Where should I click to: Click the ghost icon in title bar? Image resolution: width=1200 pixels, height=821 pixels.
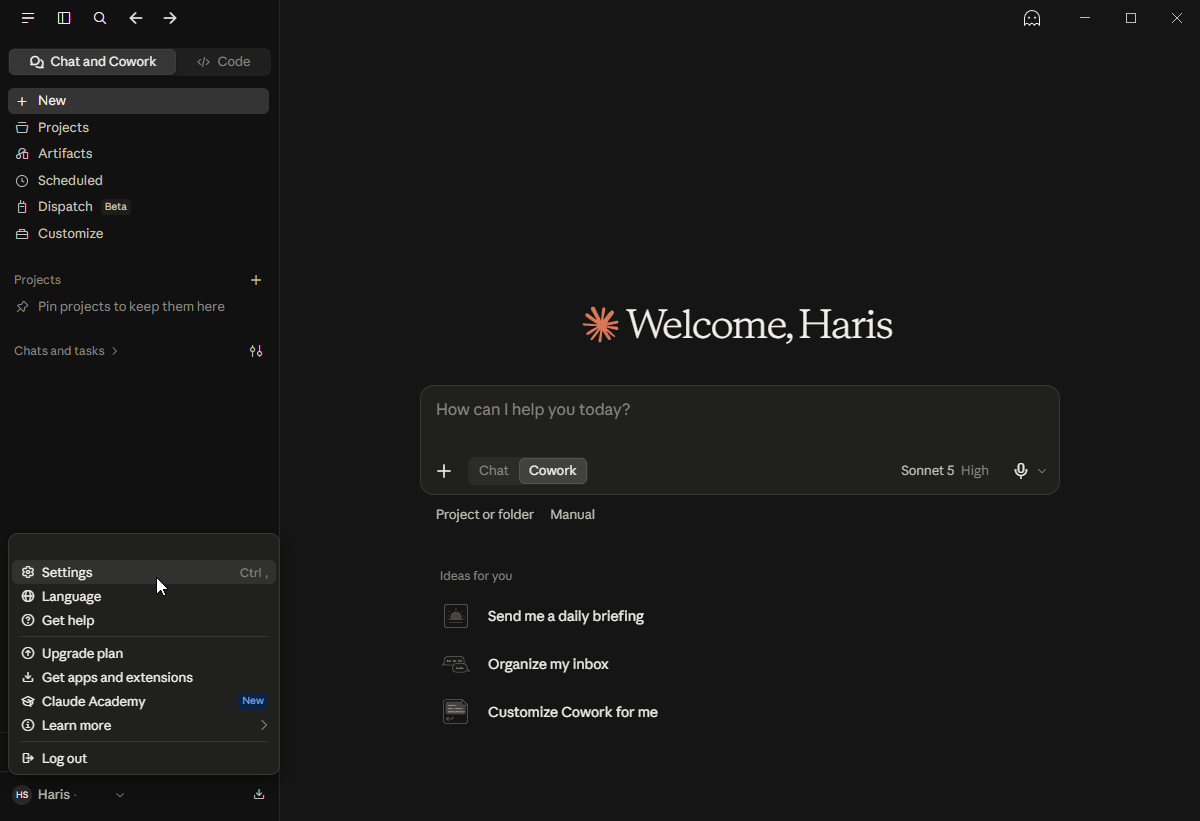pos(1032,18)
